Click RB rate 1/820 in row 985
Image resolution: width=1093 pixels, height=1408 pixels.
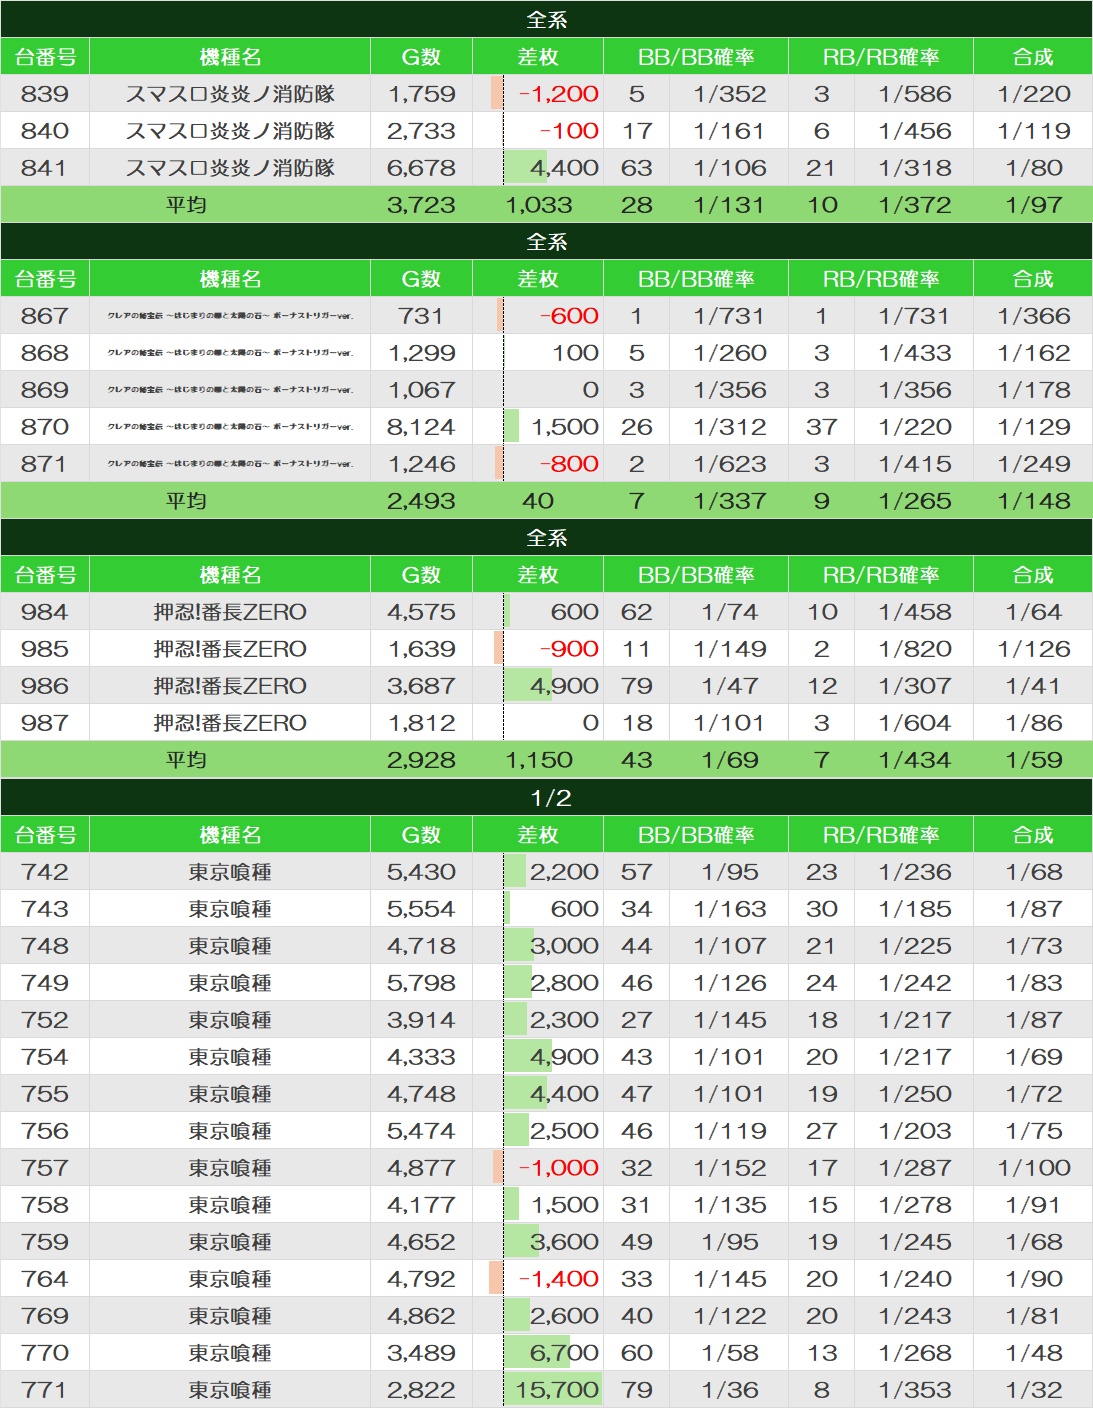pos(915,649)
